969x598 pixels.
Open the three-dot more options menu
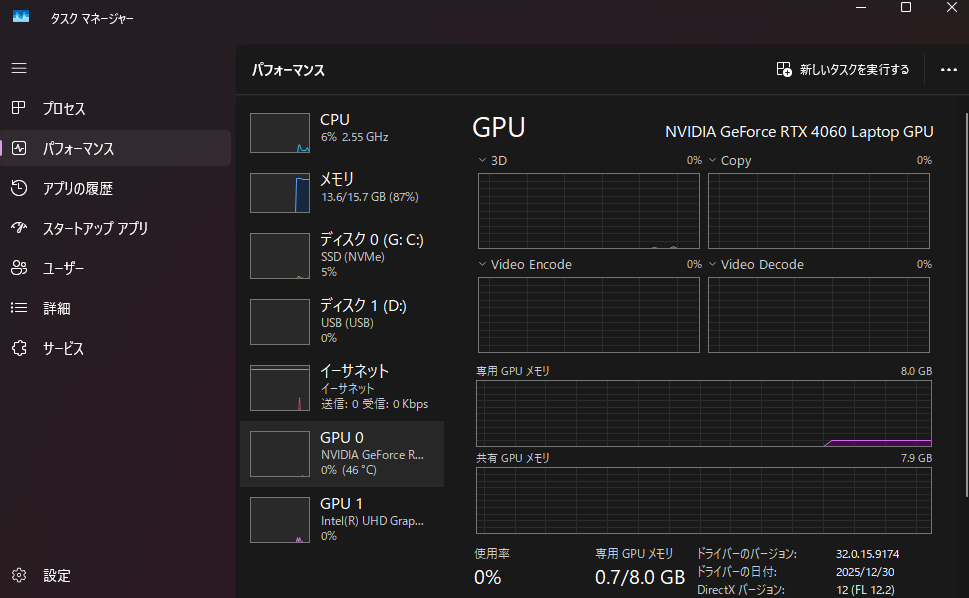tap(949, 70)
